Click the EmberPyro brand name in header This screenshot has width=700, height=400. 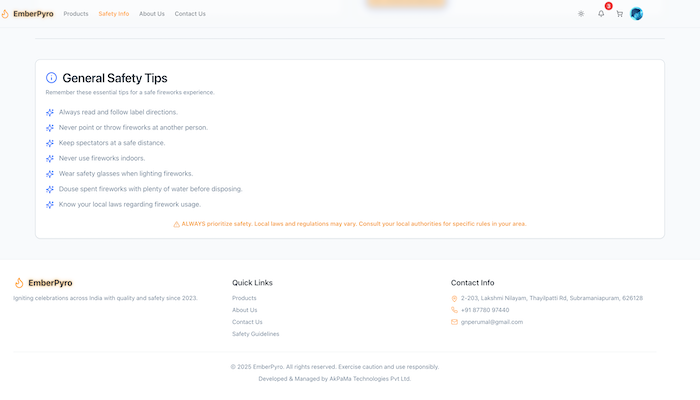coord(33,14)
